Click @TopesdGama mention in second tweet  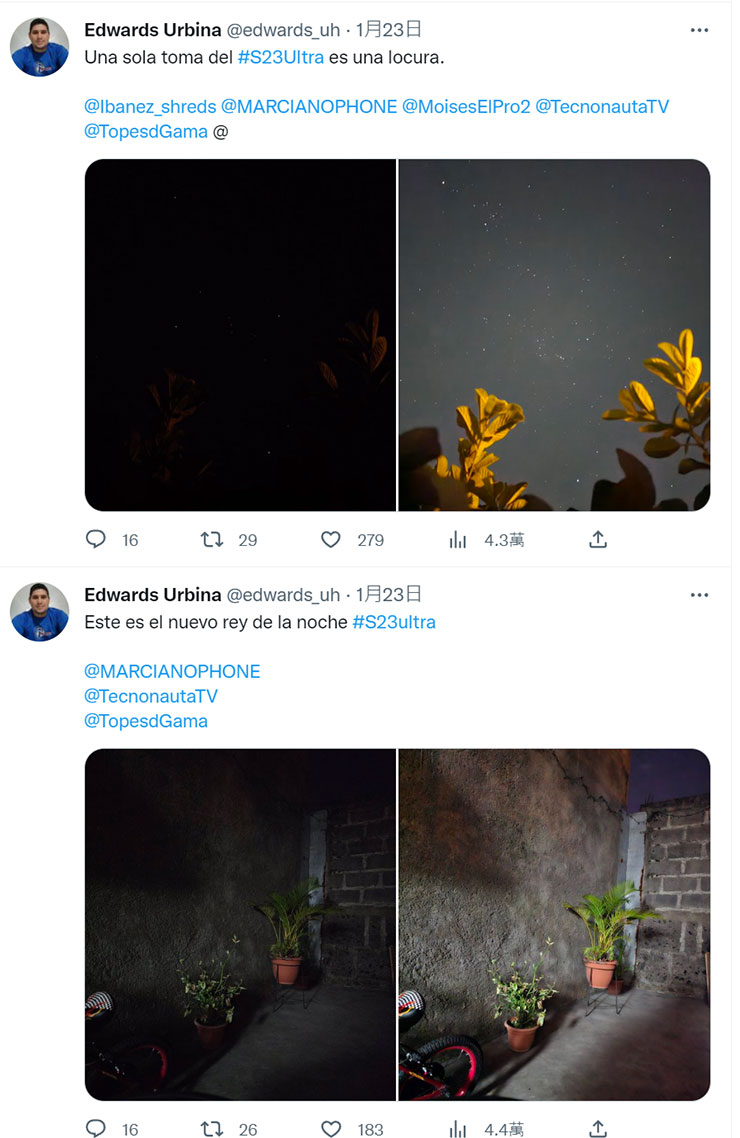[146, 721]
